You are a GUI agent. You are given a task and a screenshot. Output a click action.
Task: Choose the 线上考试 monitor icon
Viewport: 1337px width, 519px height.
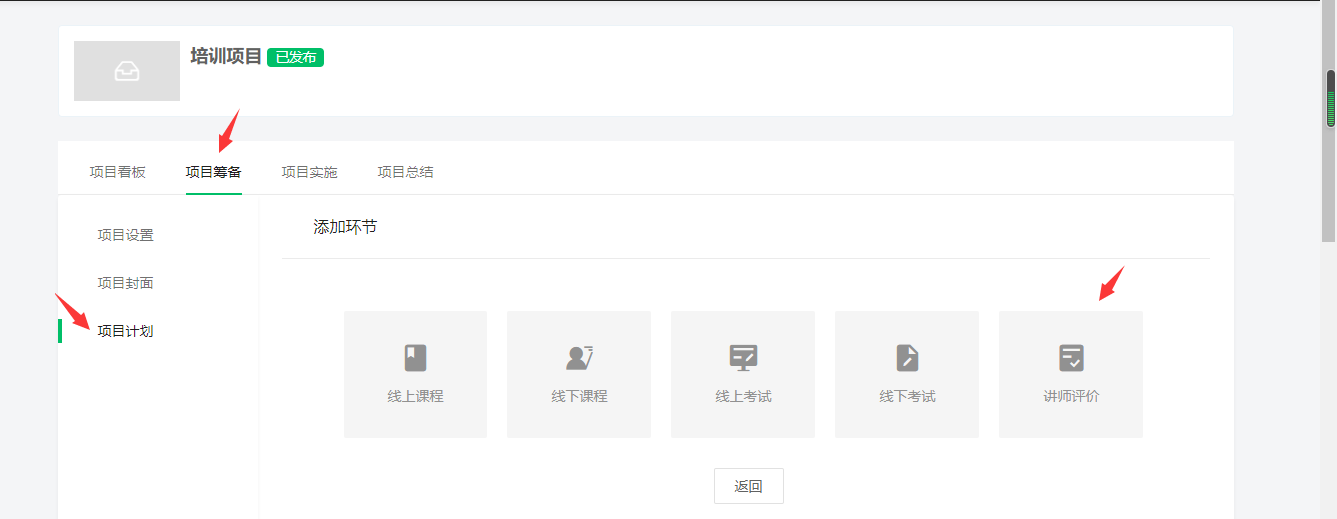(x=743, y=358)
